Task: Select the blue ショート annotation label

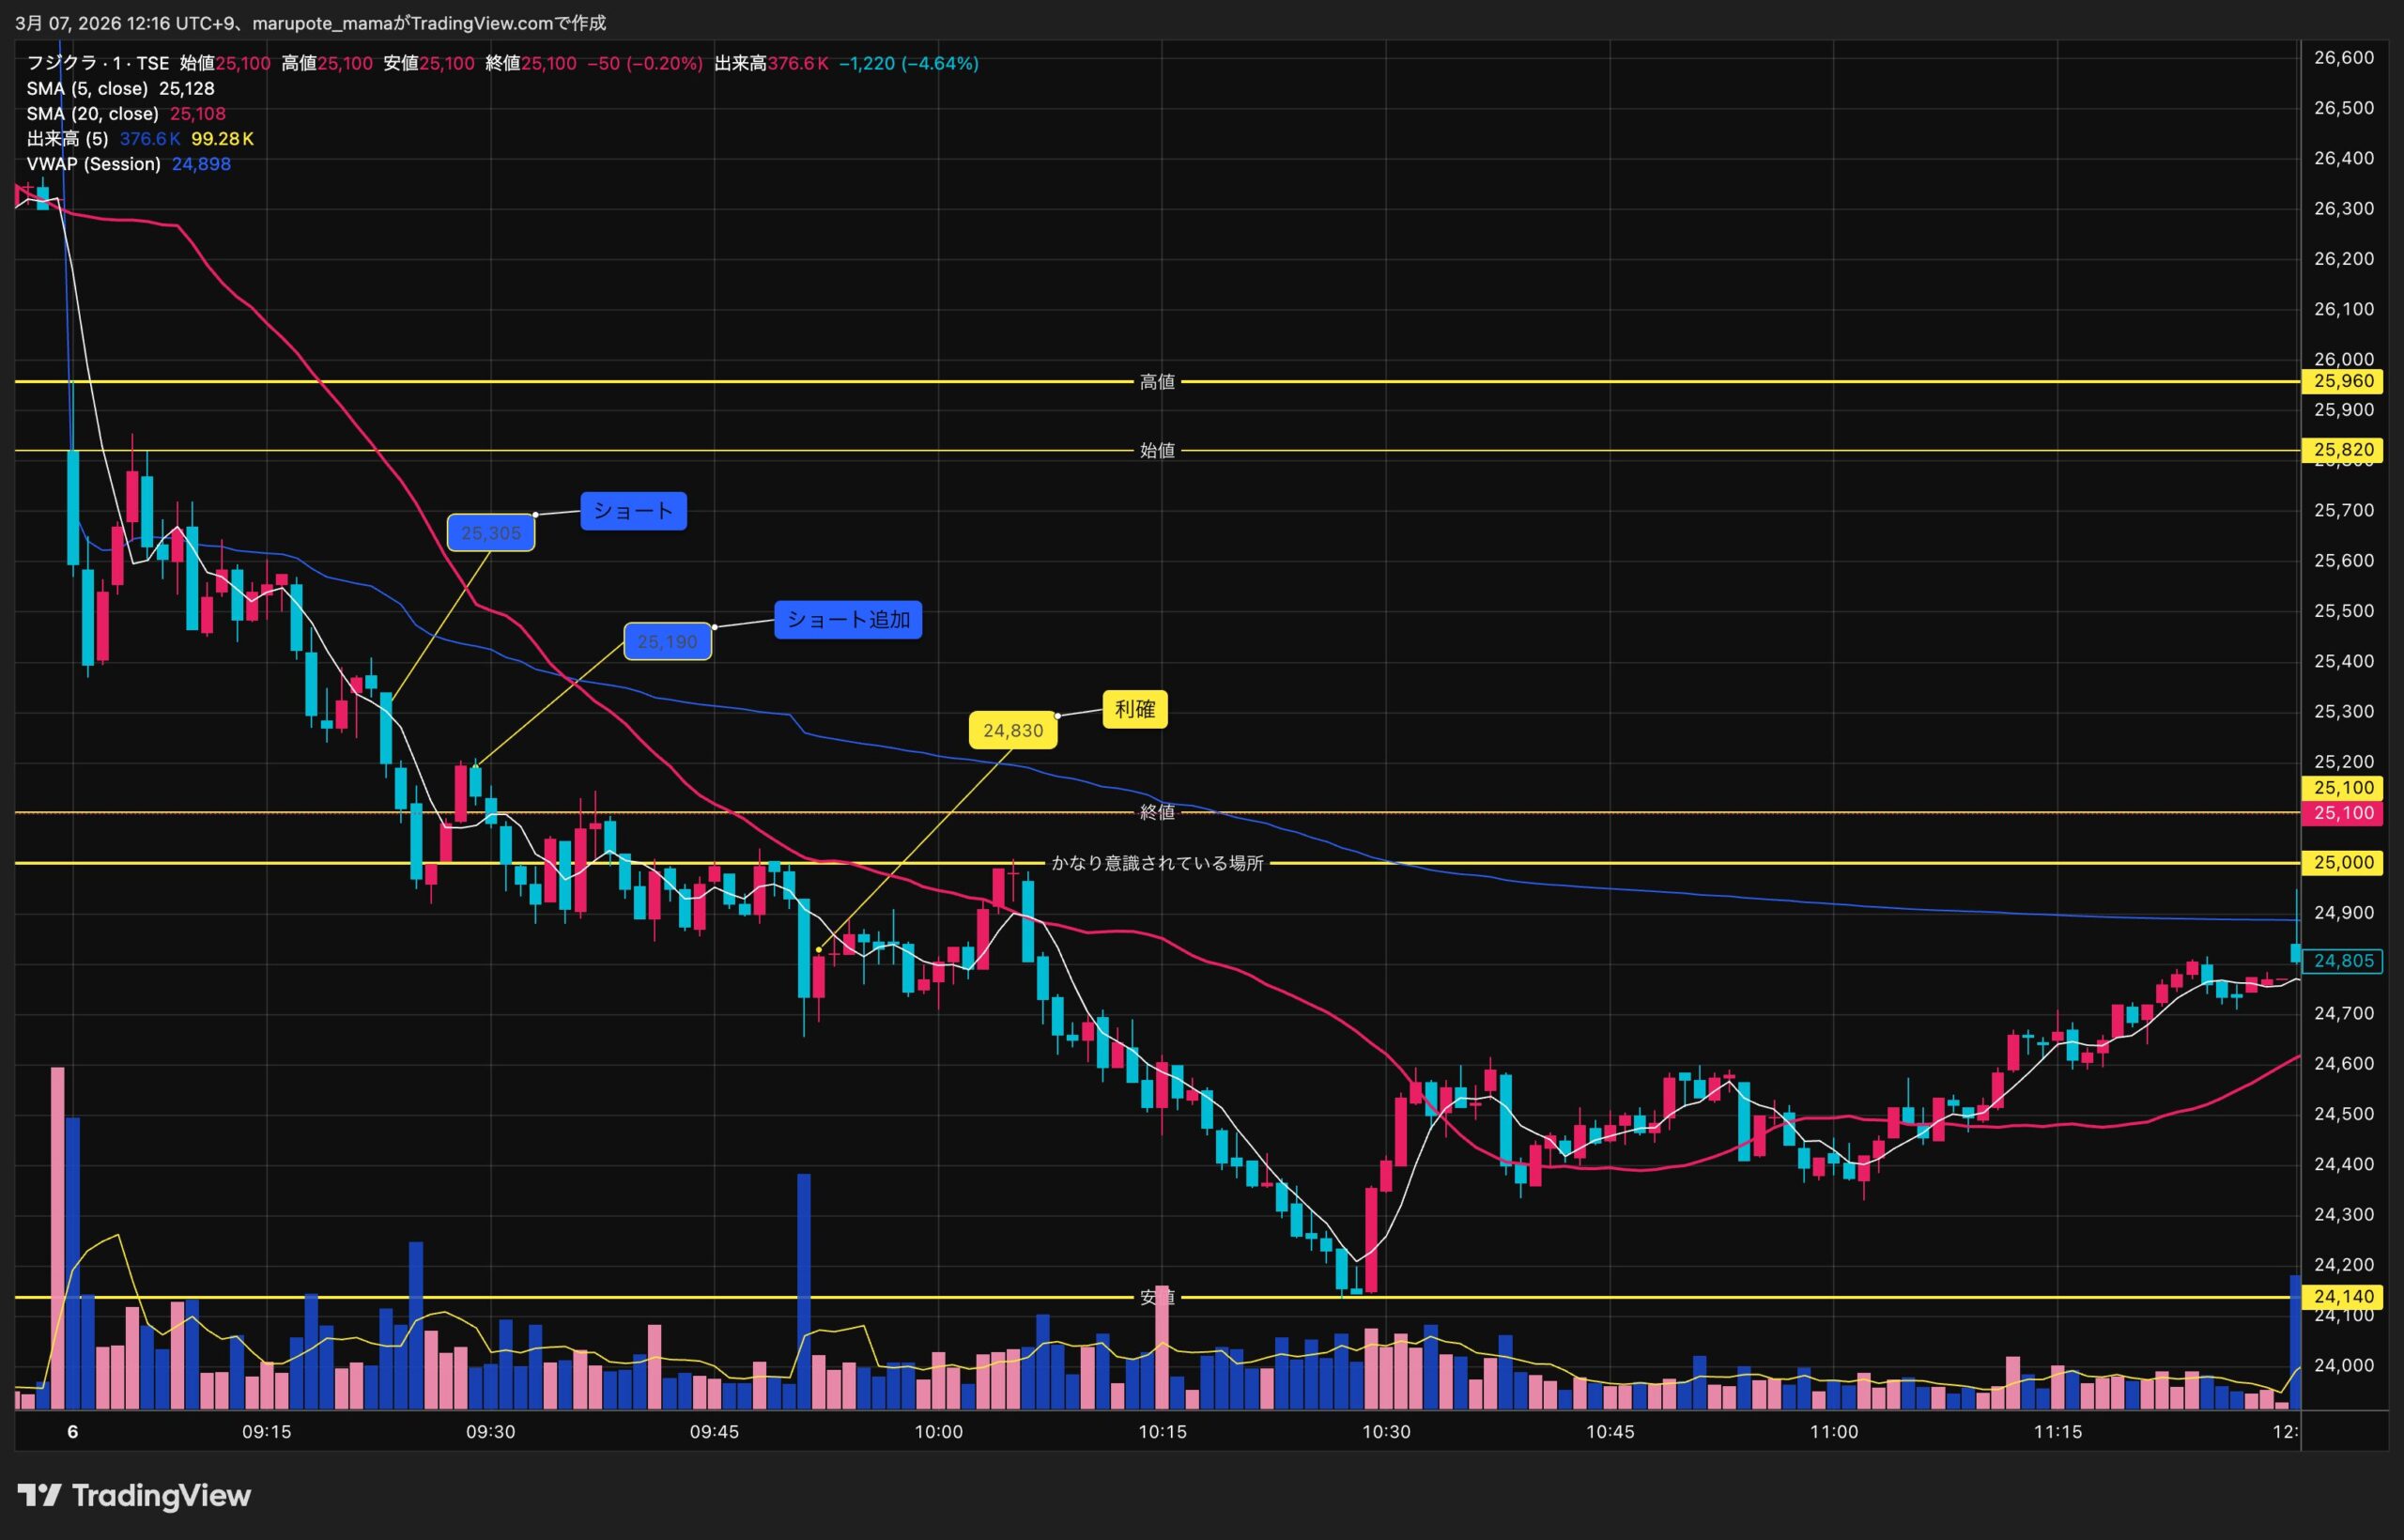Action: tap(633, 511)
